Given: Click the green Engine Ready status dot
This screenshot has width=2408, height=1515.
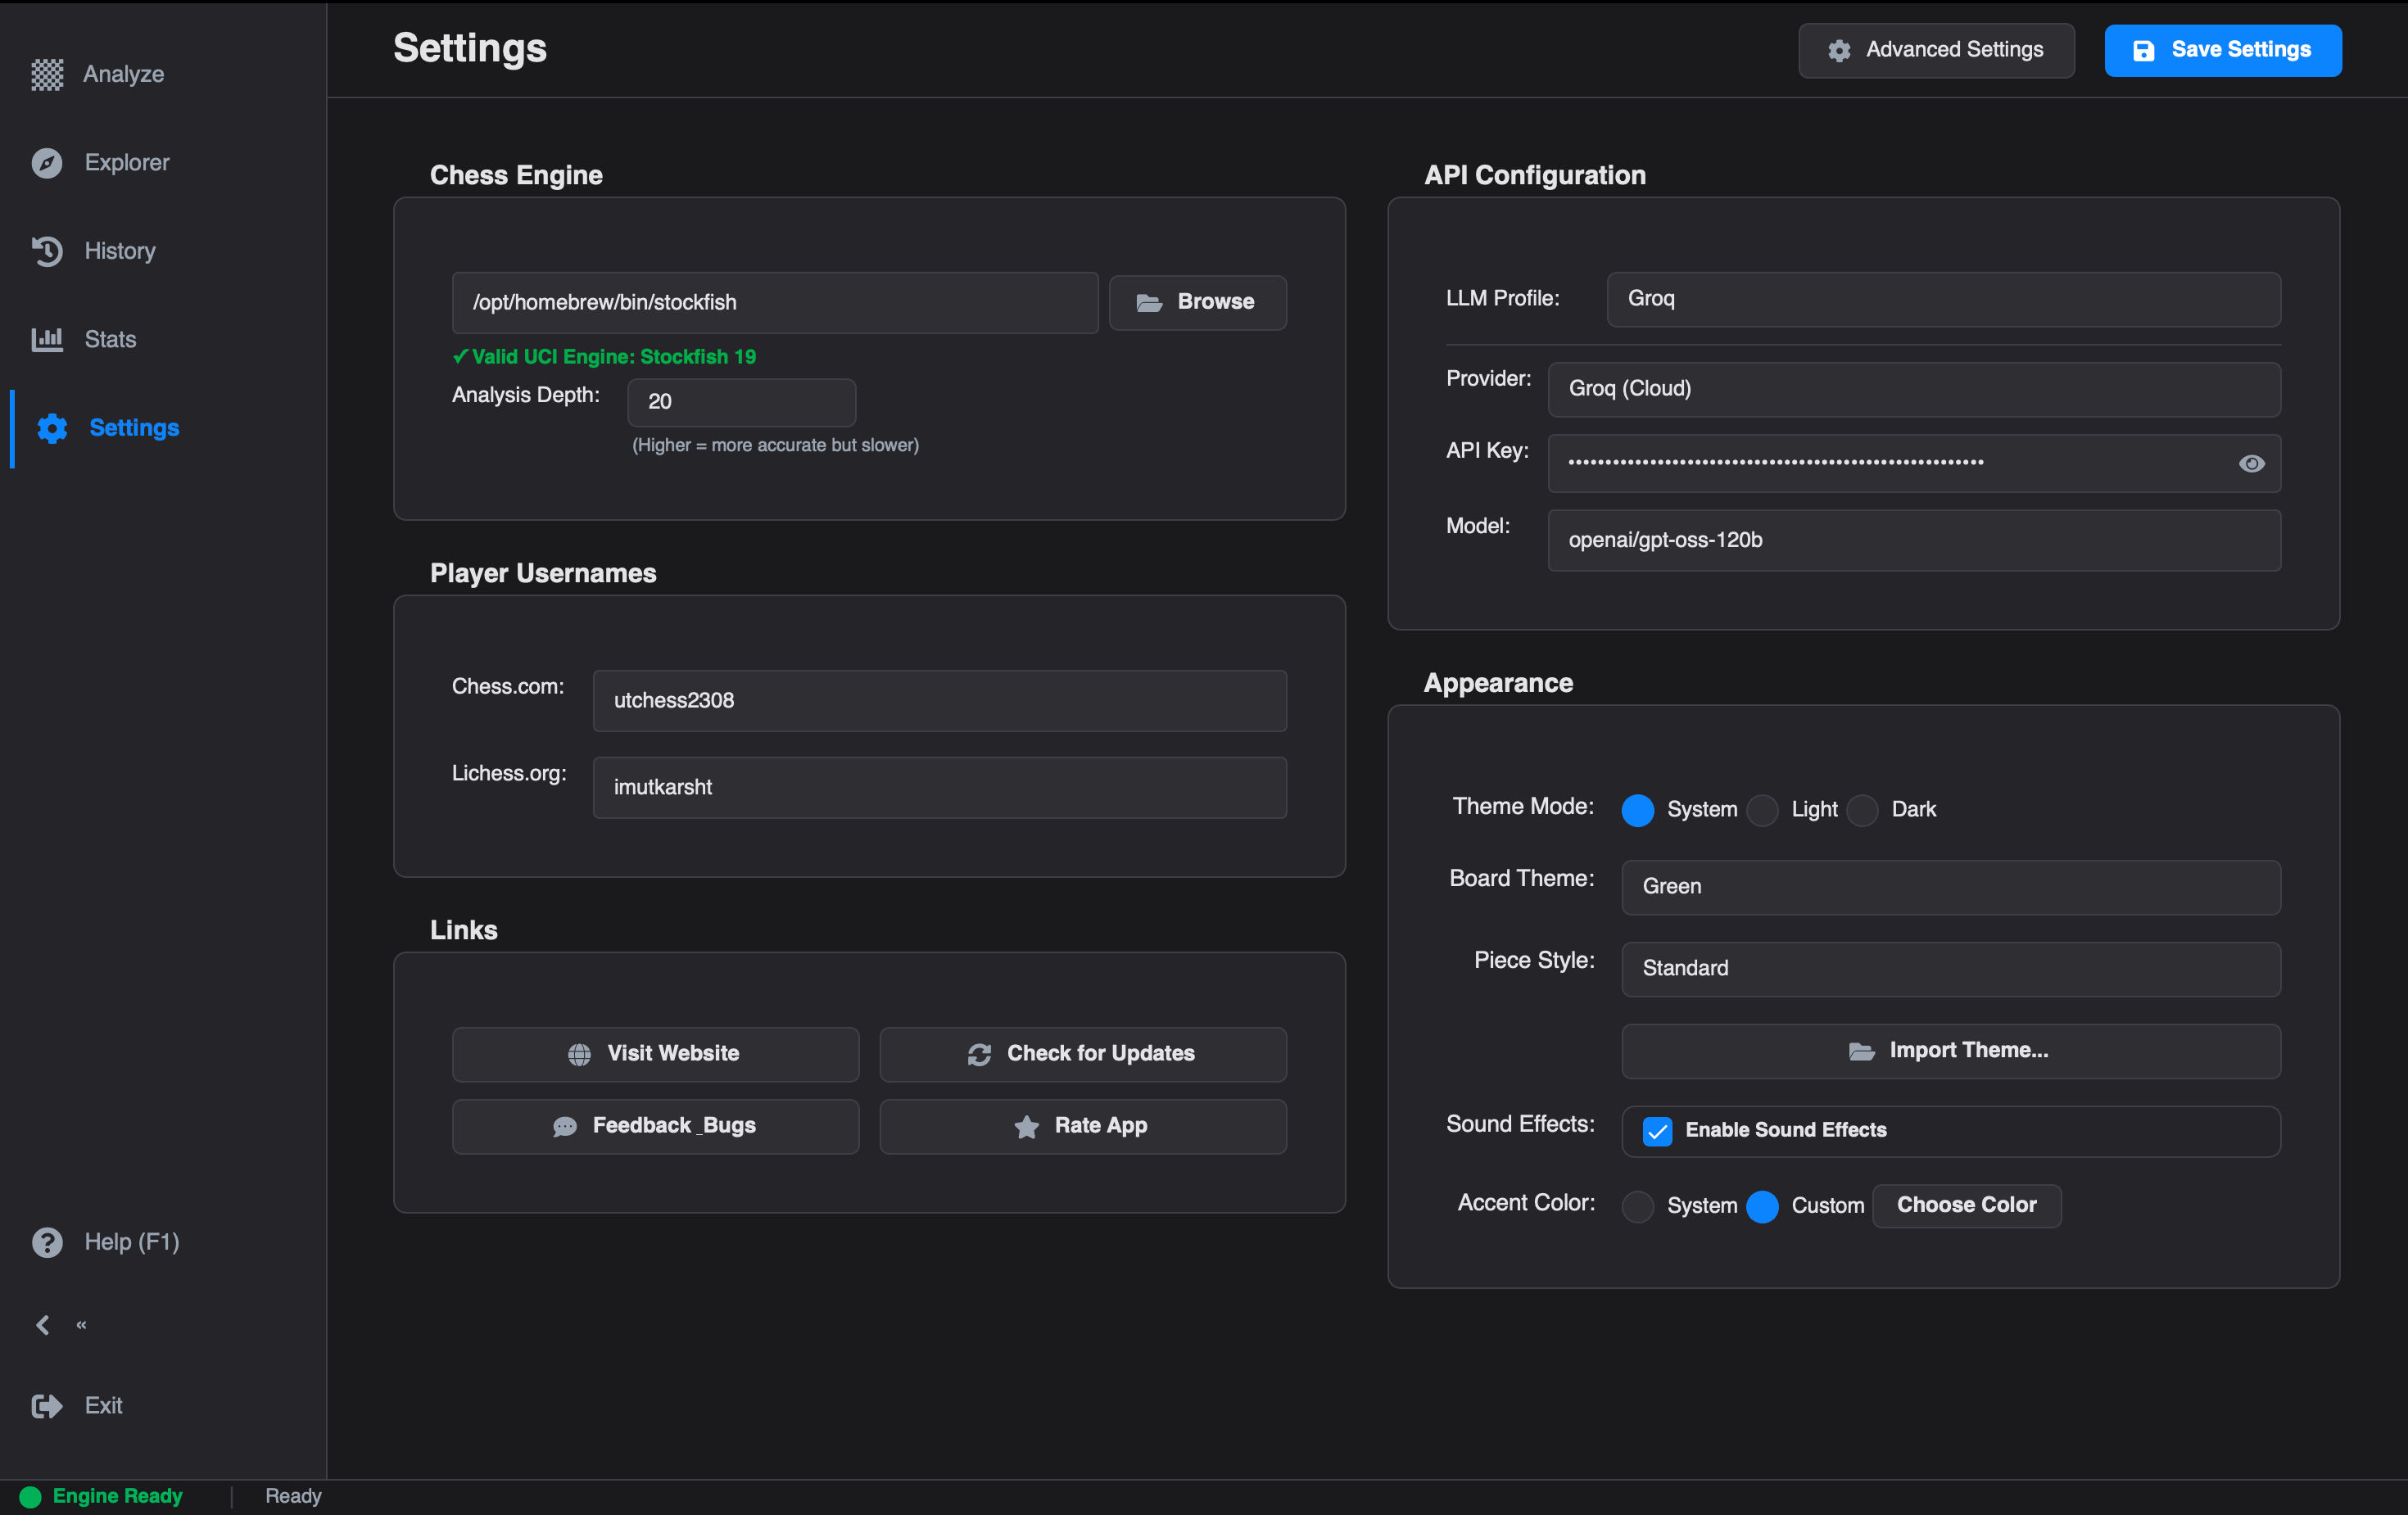Looking at the screenshot, I should (x=30, y=1496).
